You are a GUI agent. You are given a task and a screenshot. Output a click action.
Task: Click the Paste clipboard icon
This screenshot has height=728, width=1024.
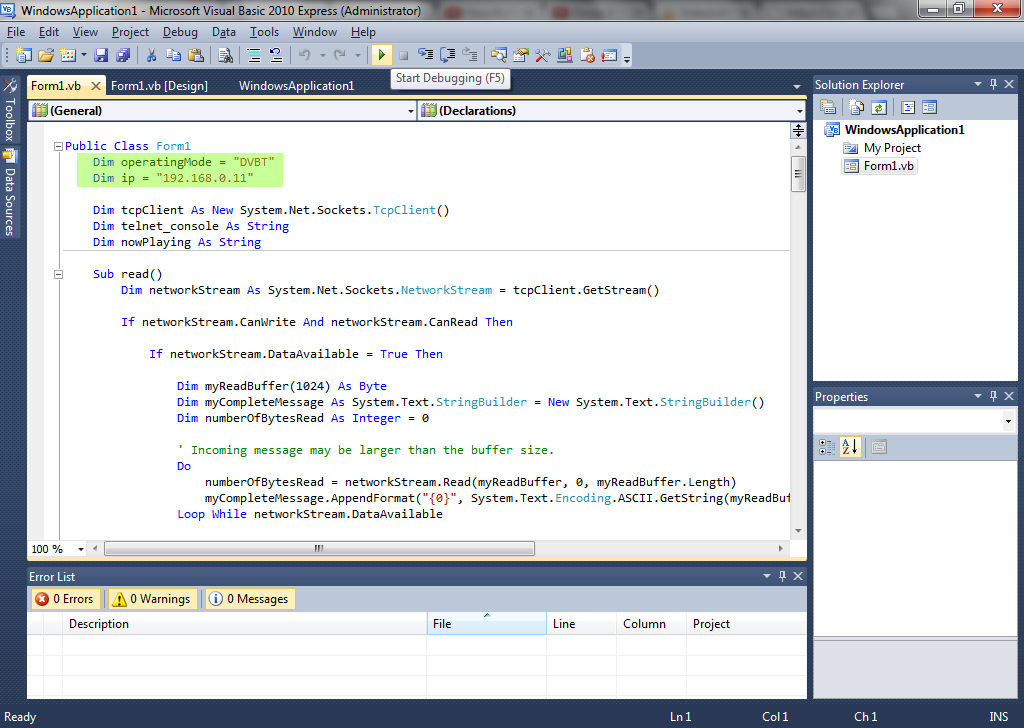(x=196, y=55)
